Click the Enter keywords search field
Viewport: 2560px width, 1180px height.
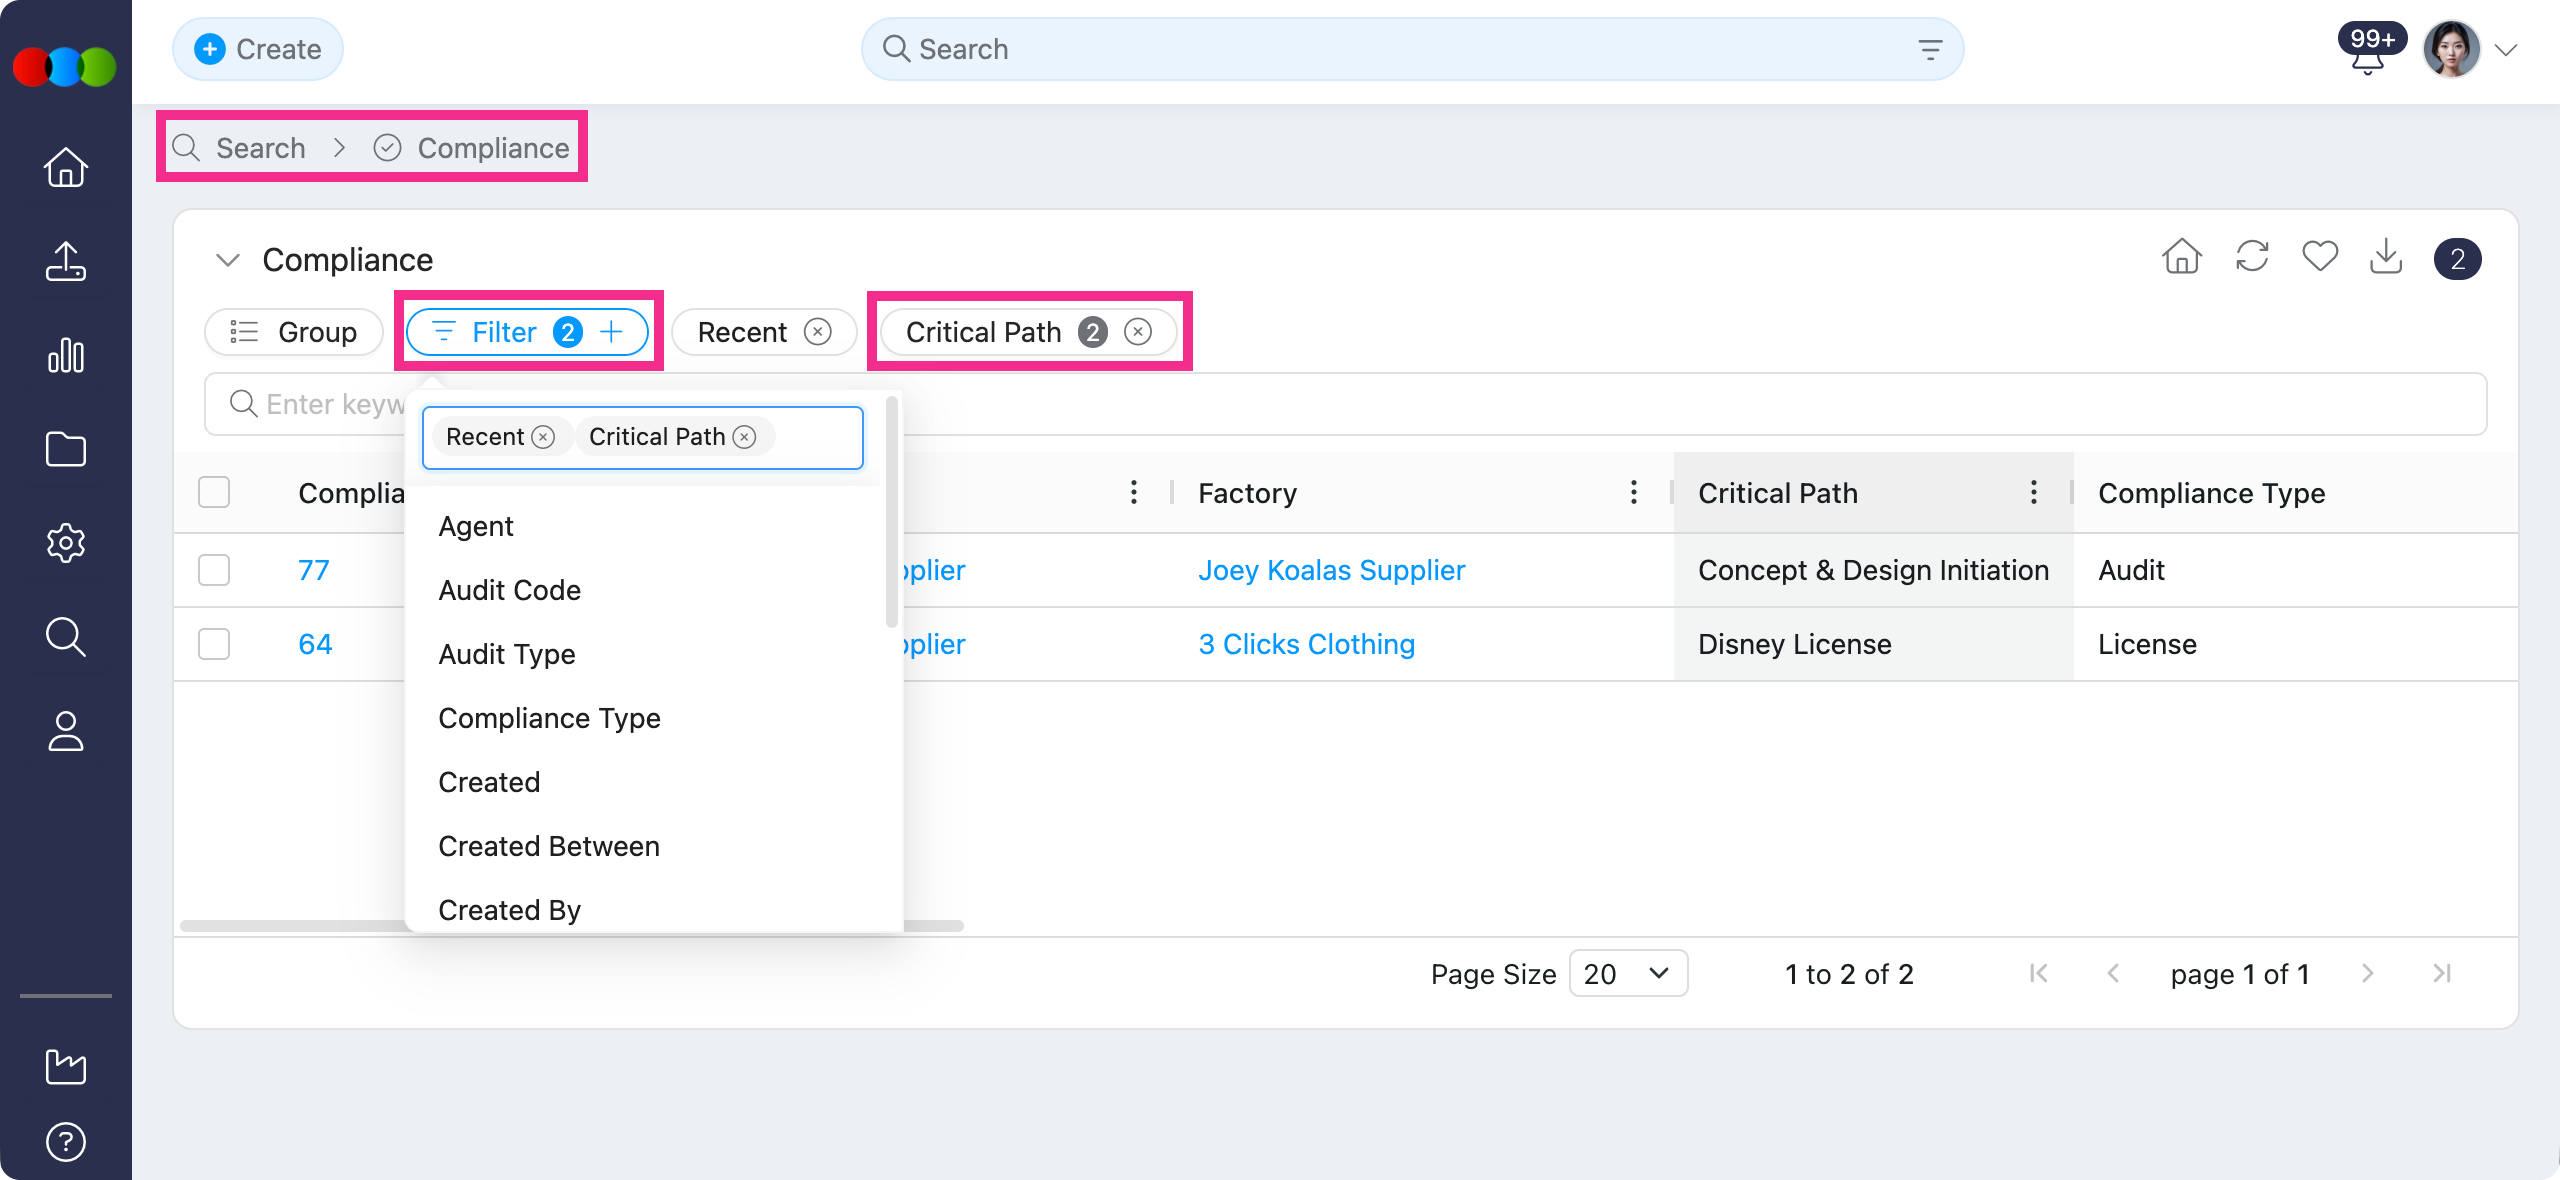pyautogui.click(x=330, y=404)
